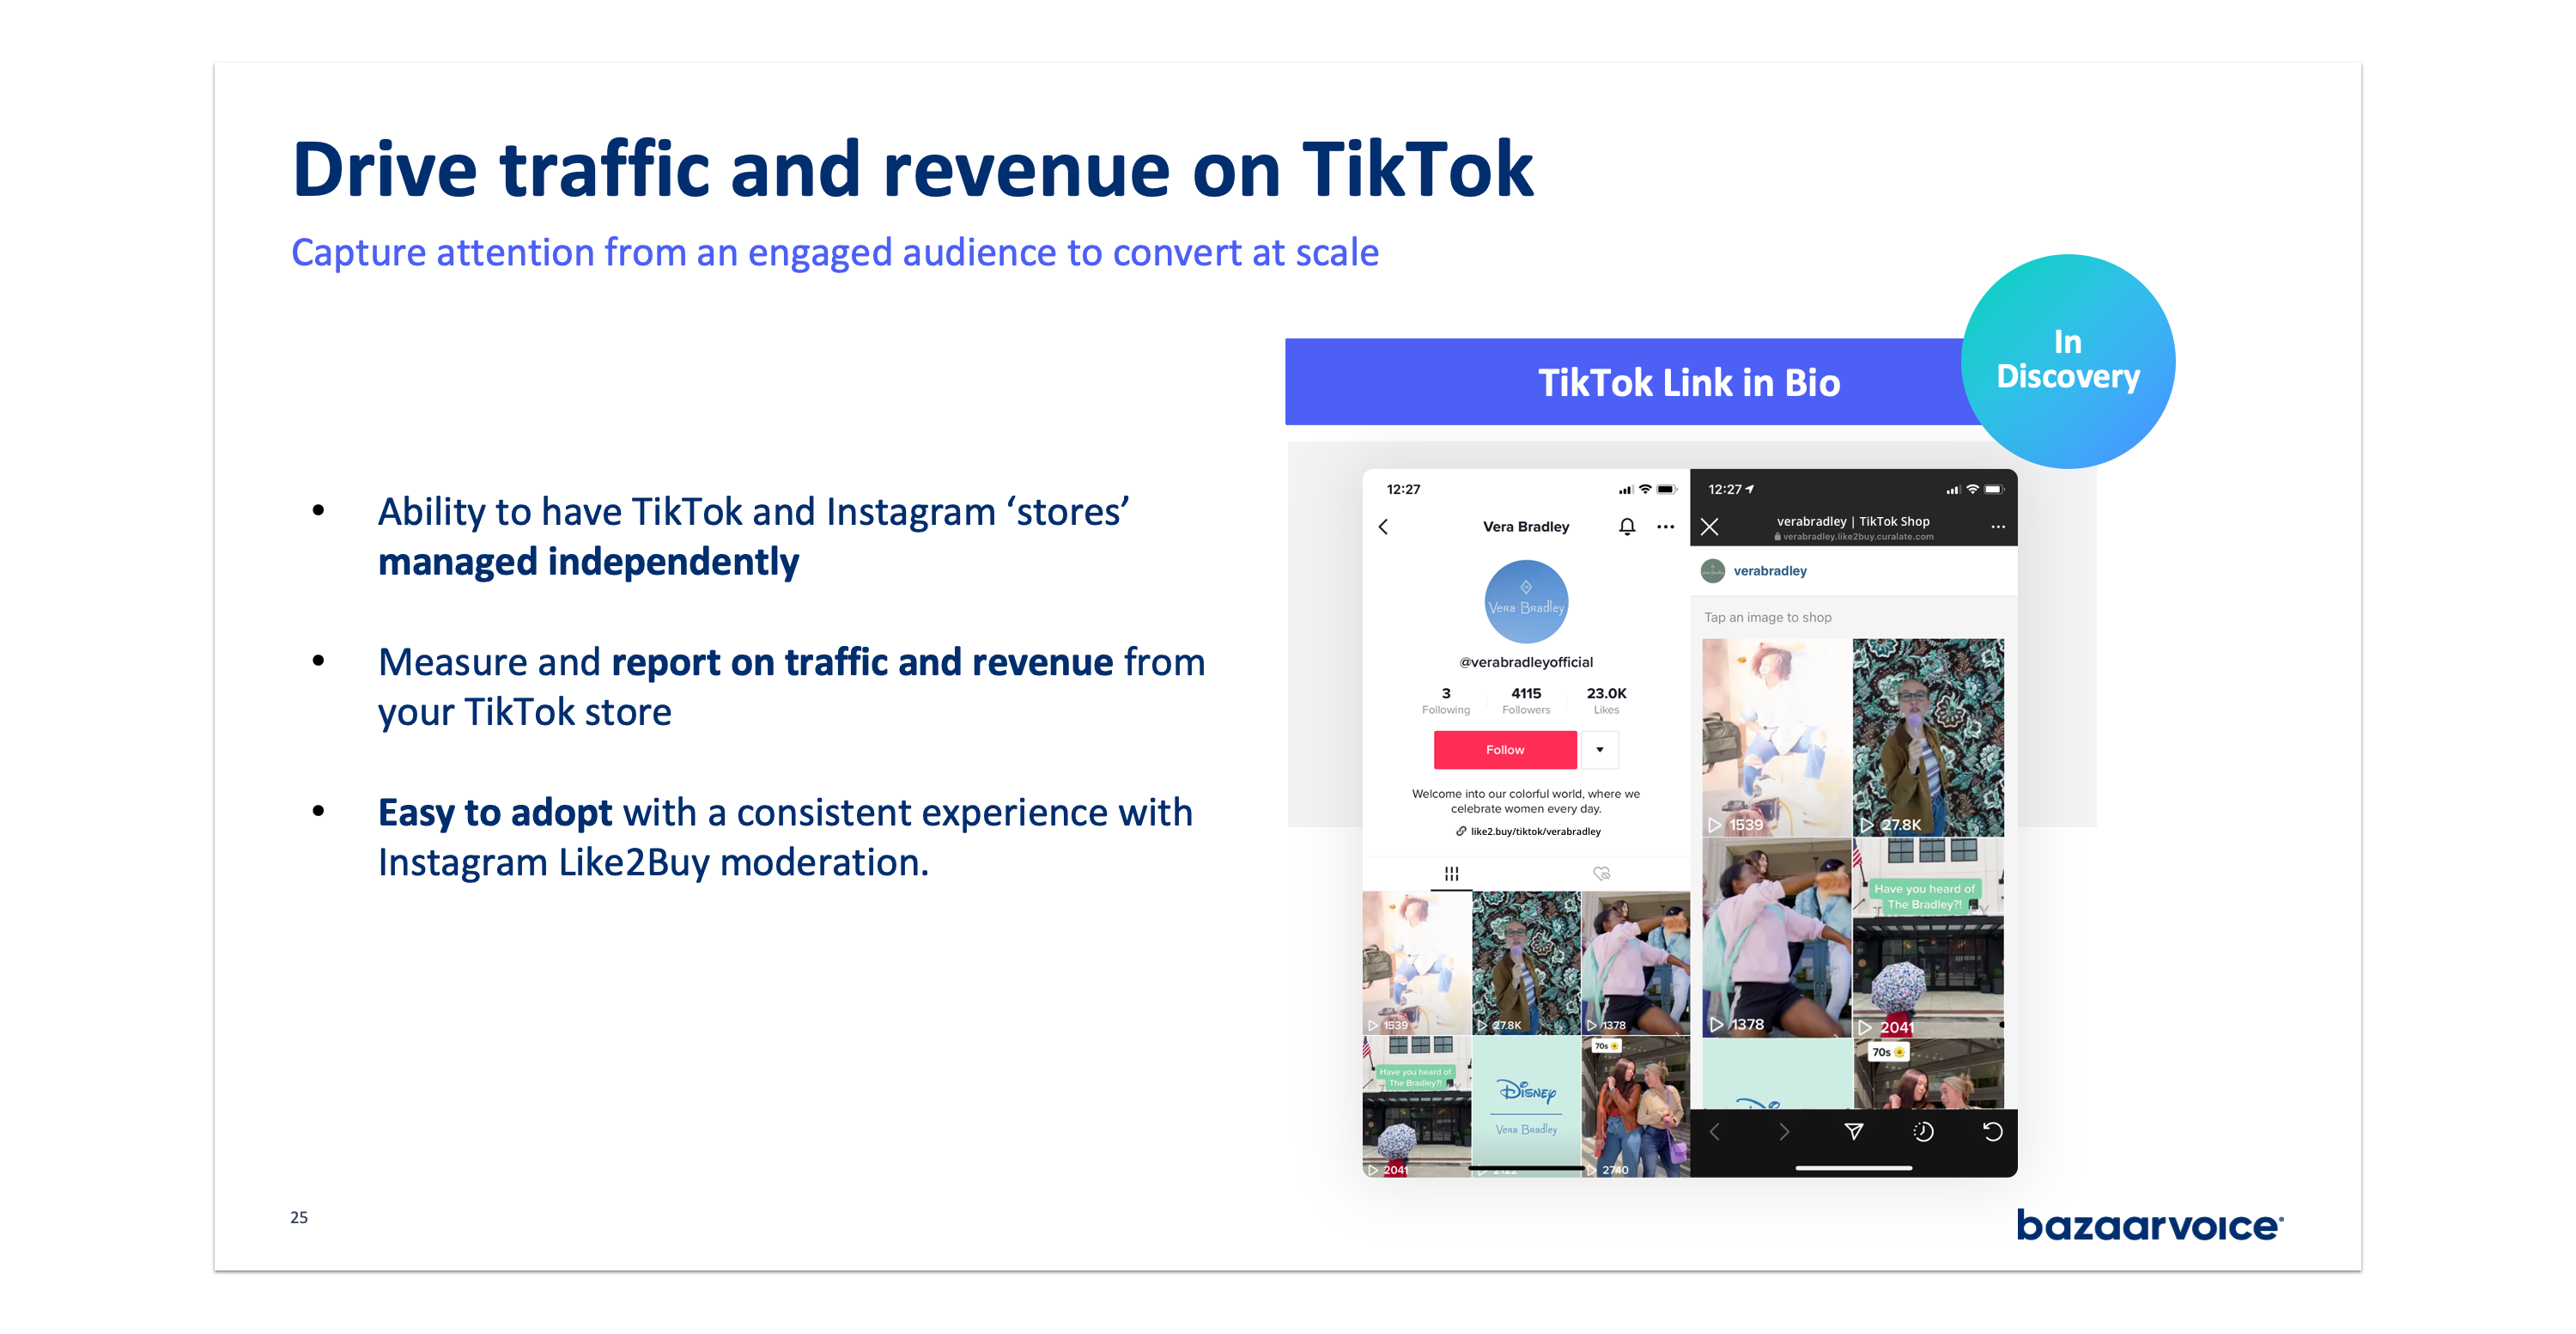Screen dimensions: 2576x1334
Task: Tap the notification bell on the TikTok profile
Action: (x=1627, y=527)
